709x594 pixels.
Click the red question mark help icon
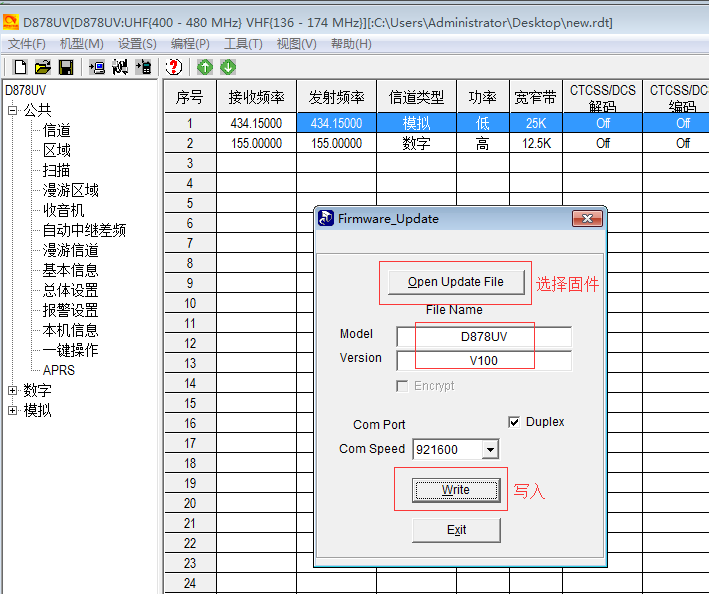pyautogui.click(x=174, y=67)
